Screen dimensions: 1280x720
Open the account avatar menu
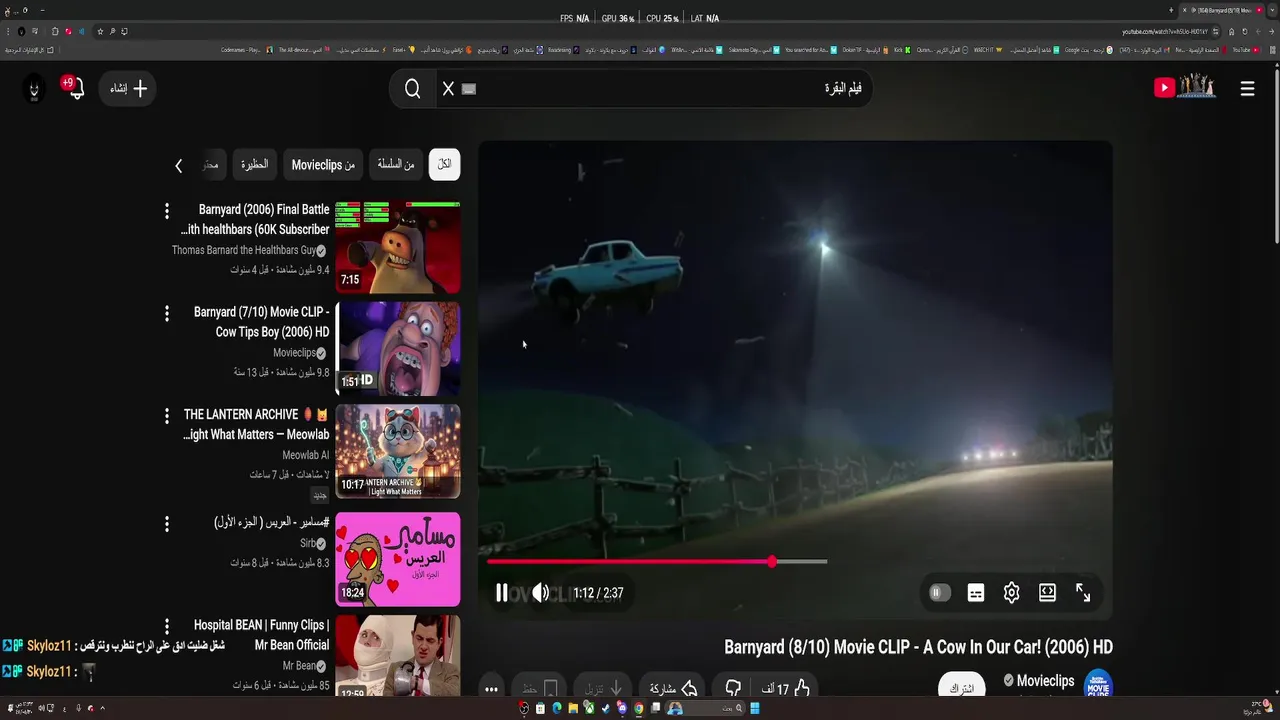tap(34, 89)
